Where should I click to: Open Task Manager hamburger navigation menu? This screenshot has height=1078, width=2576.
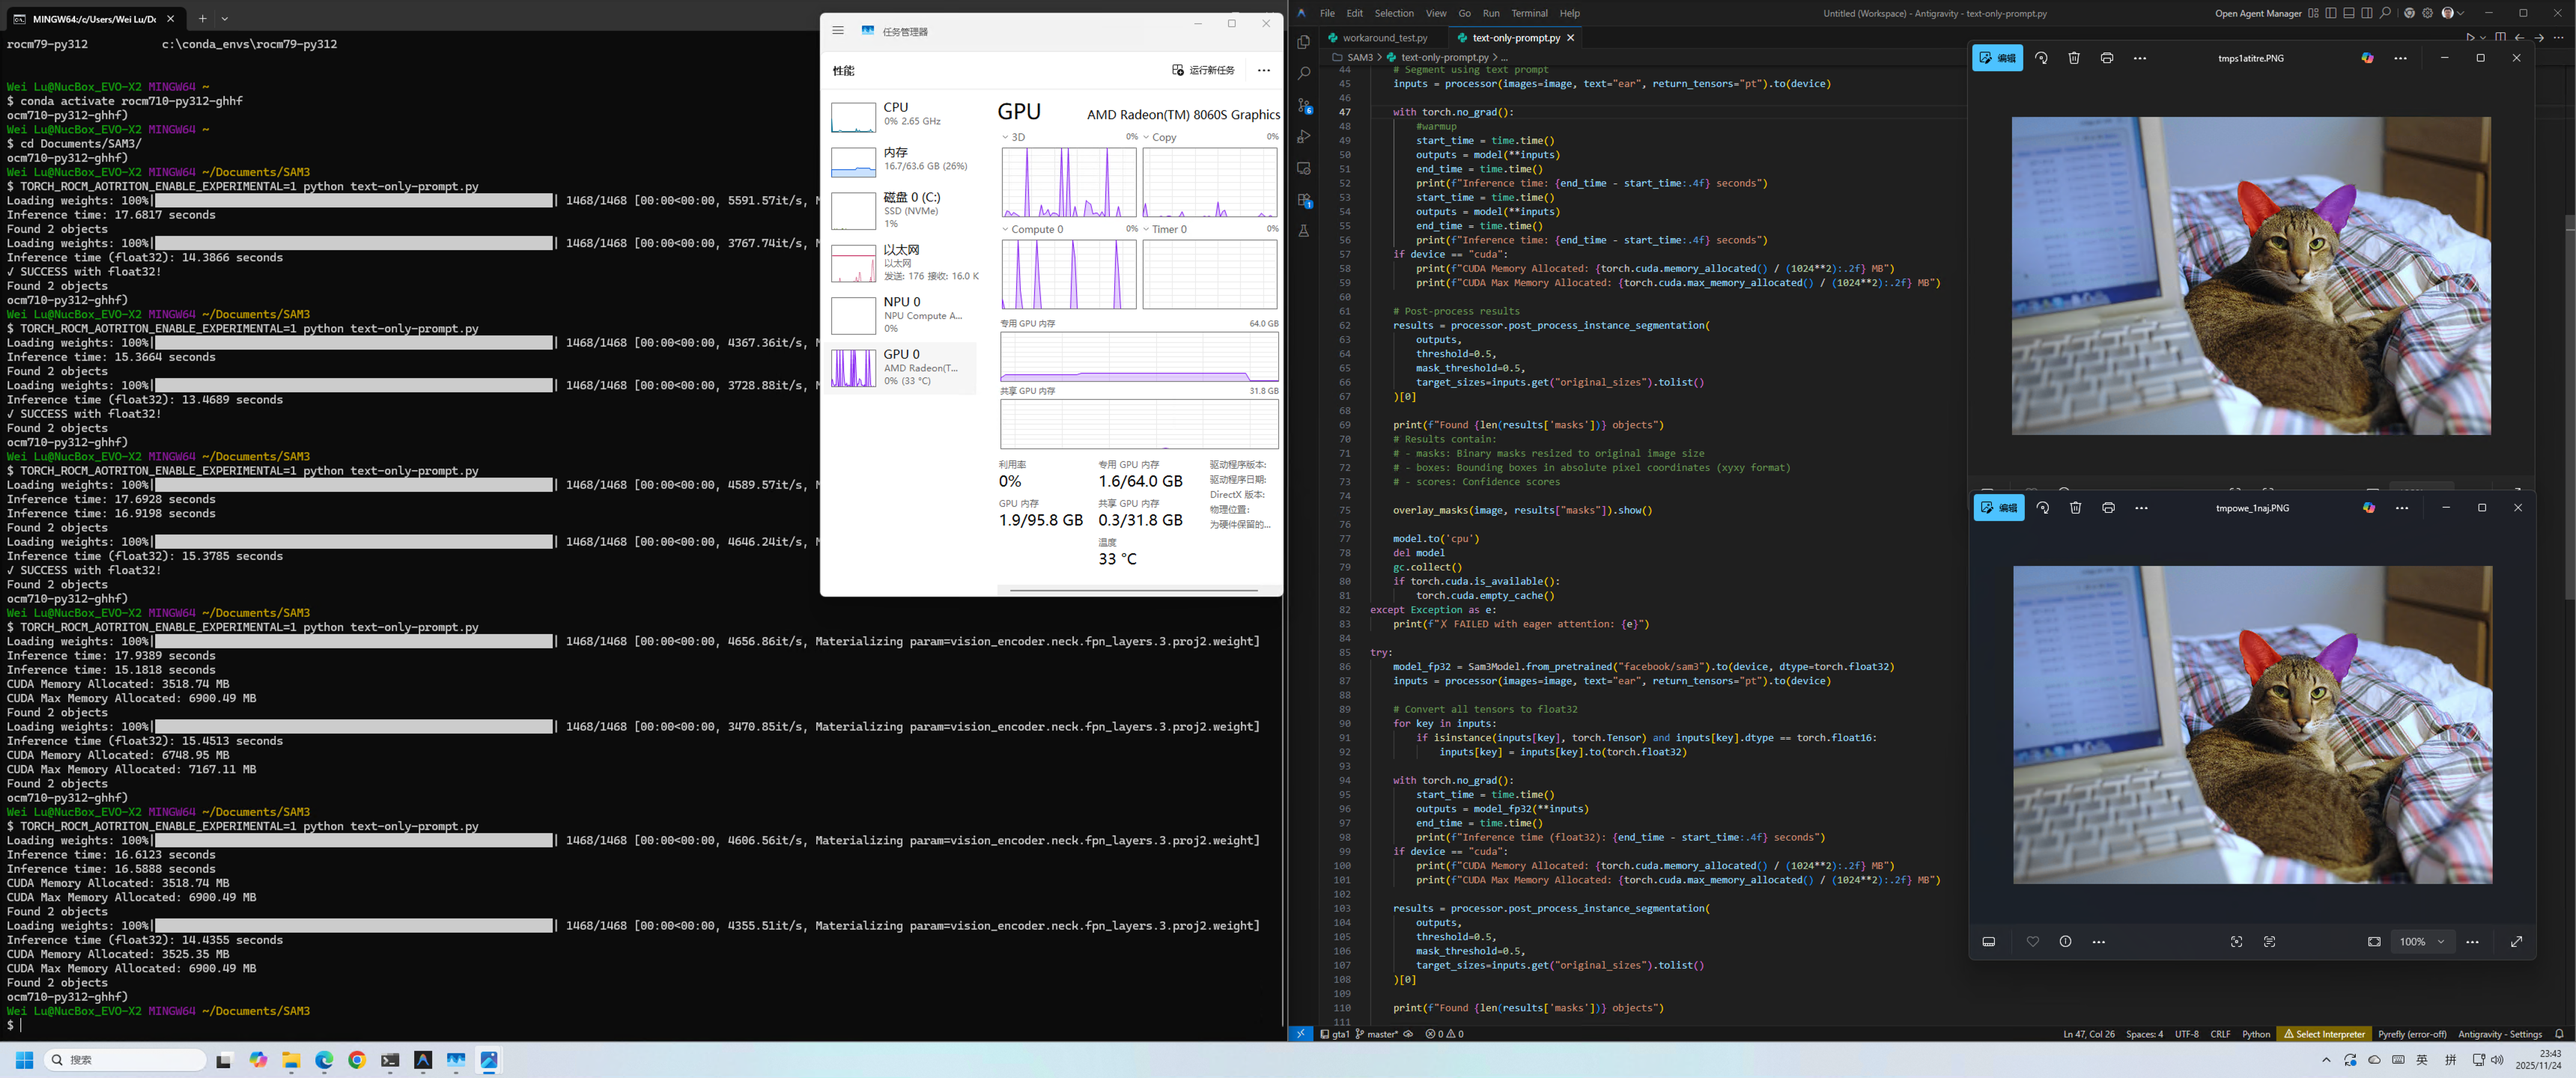(x=838, y=30)
